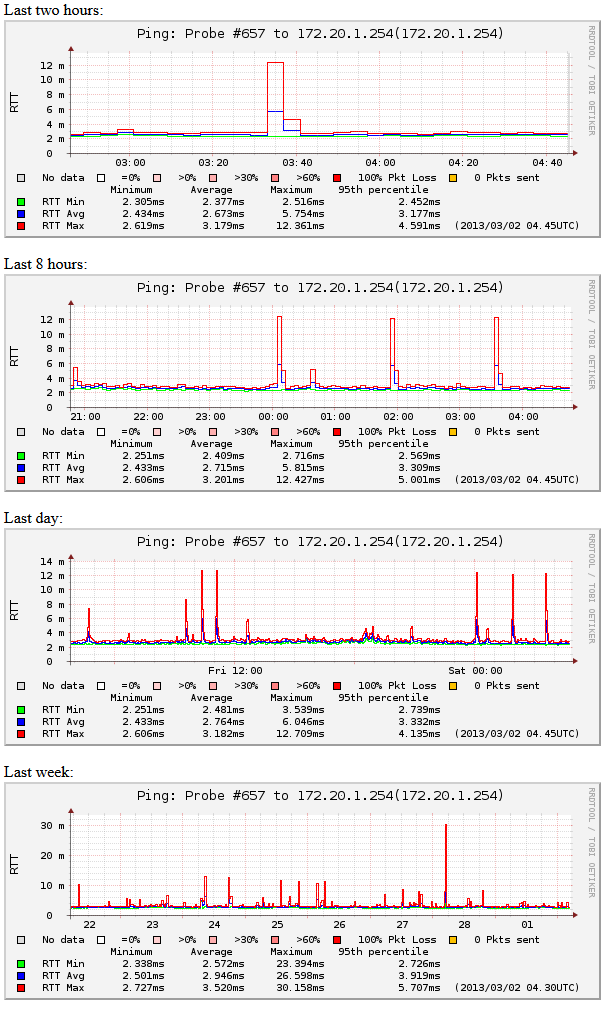Click the Ping Probe #657 title of Last day graph
The image size is (609, 1009).
319,542
